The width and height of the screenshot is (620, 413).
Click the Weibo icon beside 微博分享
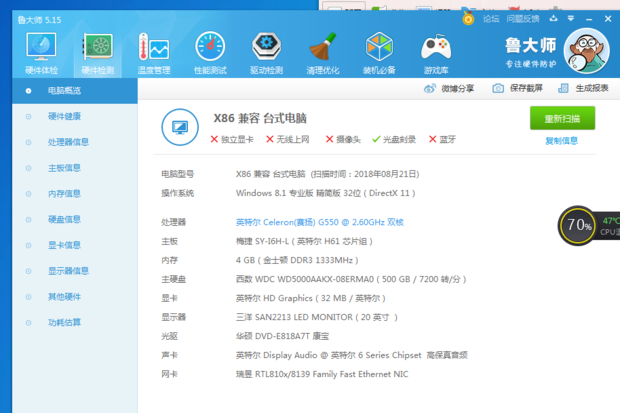429,88
